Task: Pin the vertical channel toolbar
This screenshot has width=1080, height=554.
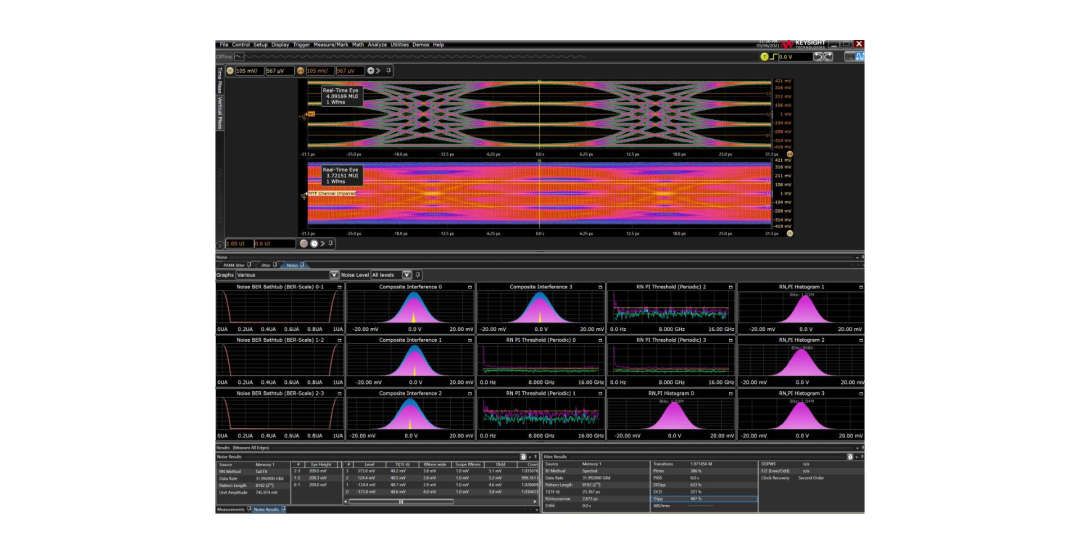Action: [388, 71]
